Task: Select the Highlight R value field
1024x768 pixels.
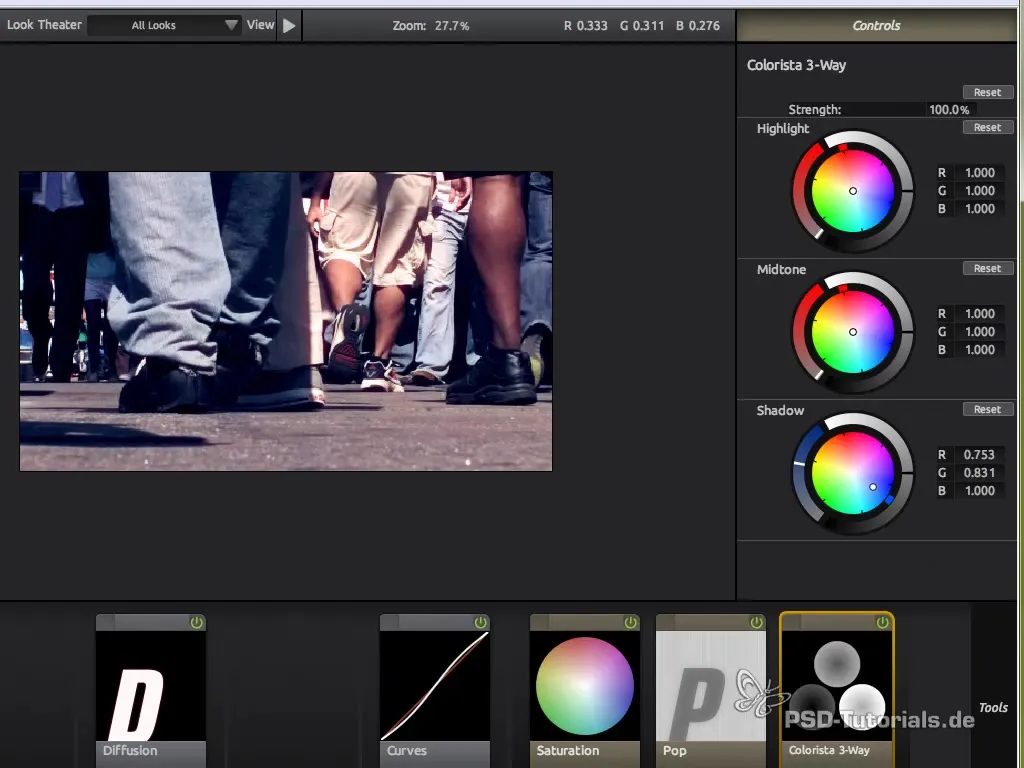Action: point(980,173)
